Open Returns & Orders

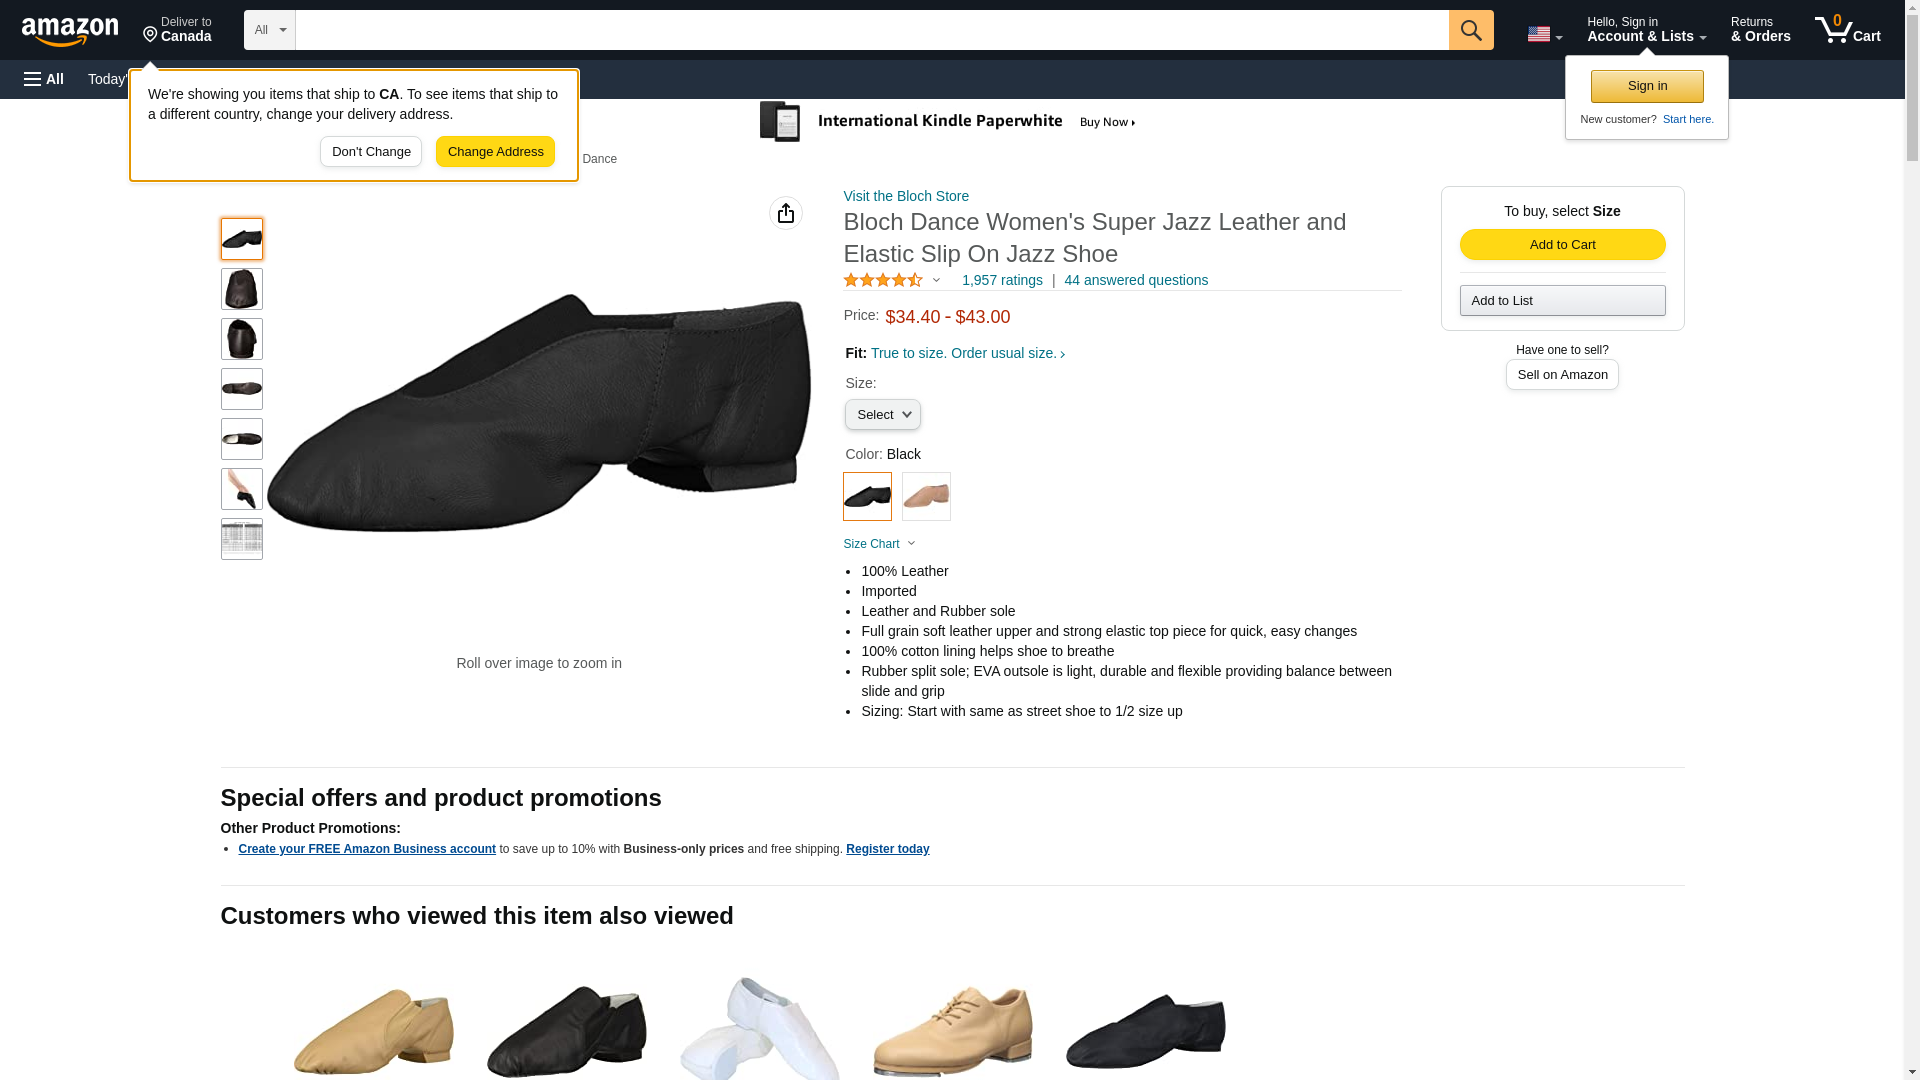coord(1760,30)
